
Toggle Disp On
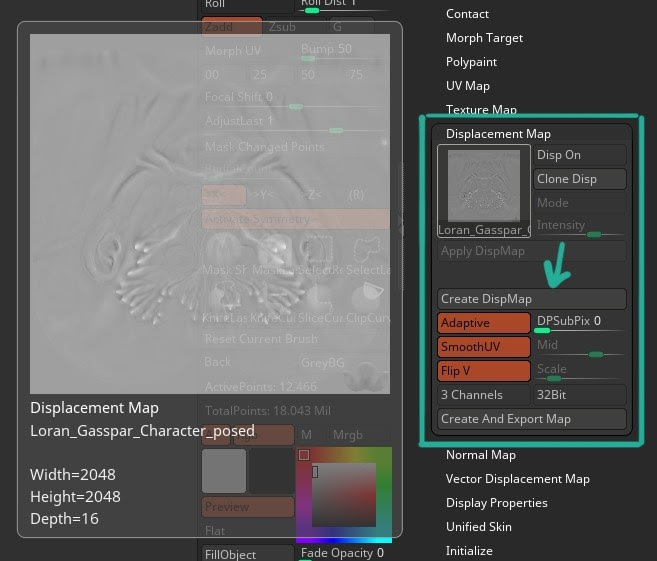tap(580, 155)
